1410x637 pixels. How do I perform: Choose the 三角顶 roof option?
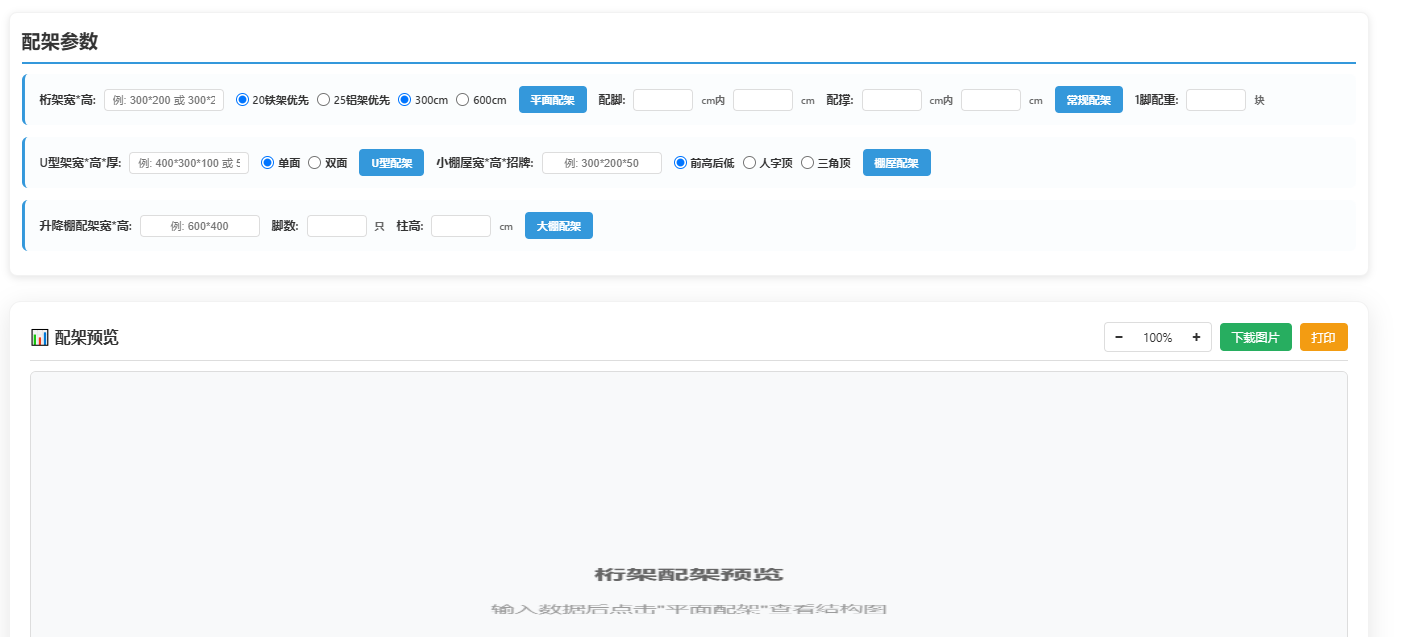pos(807,163)
